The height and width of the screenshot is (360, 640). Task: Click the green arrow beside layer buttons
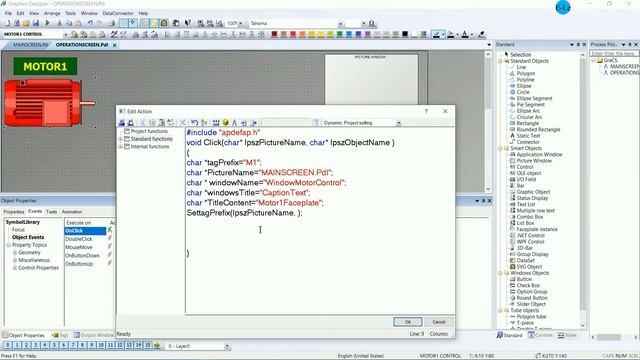(157, 346)
